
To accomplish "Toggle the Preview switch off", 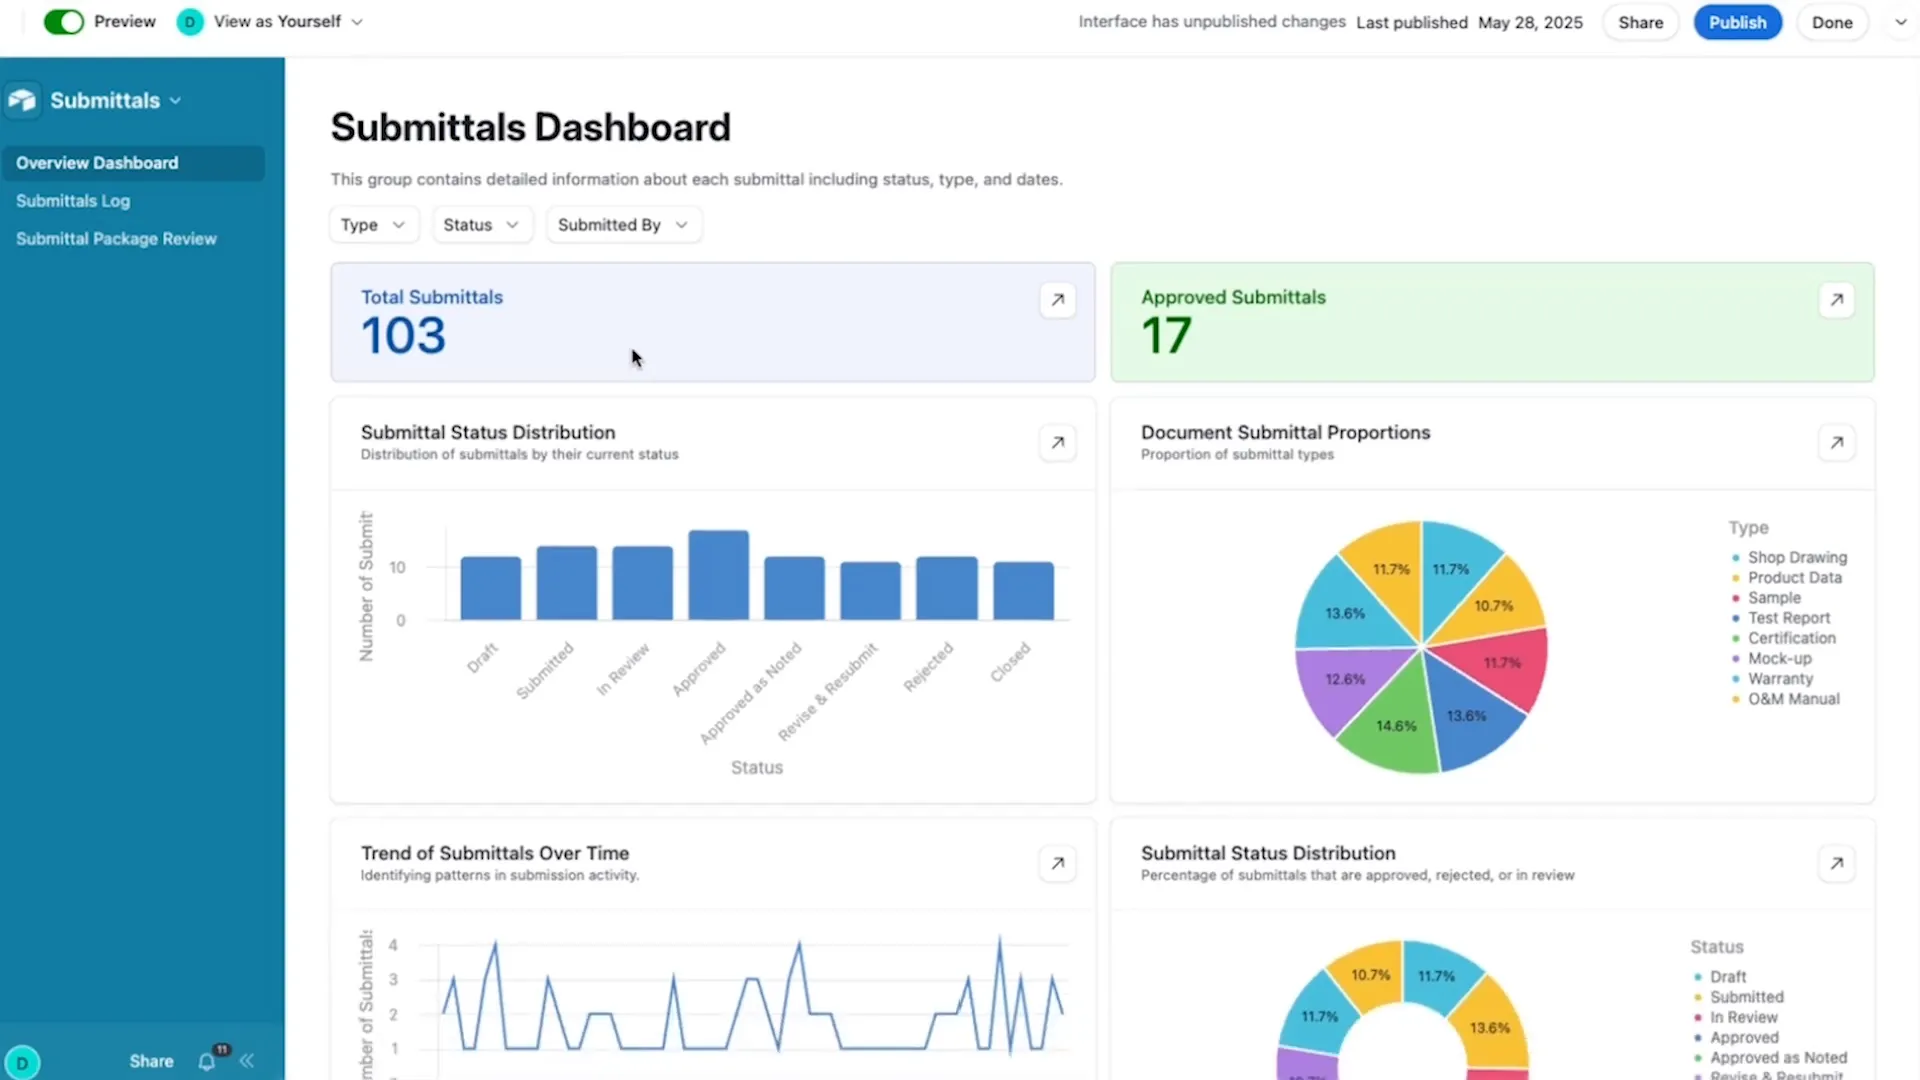I will pyautogui.click(x=64, y=22).
